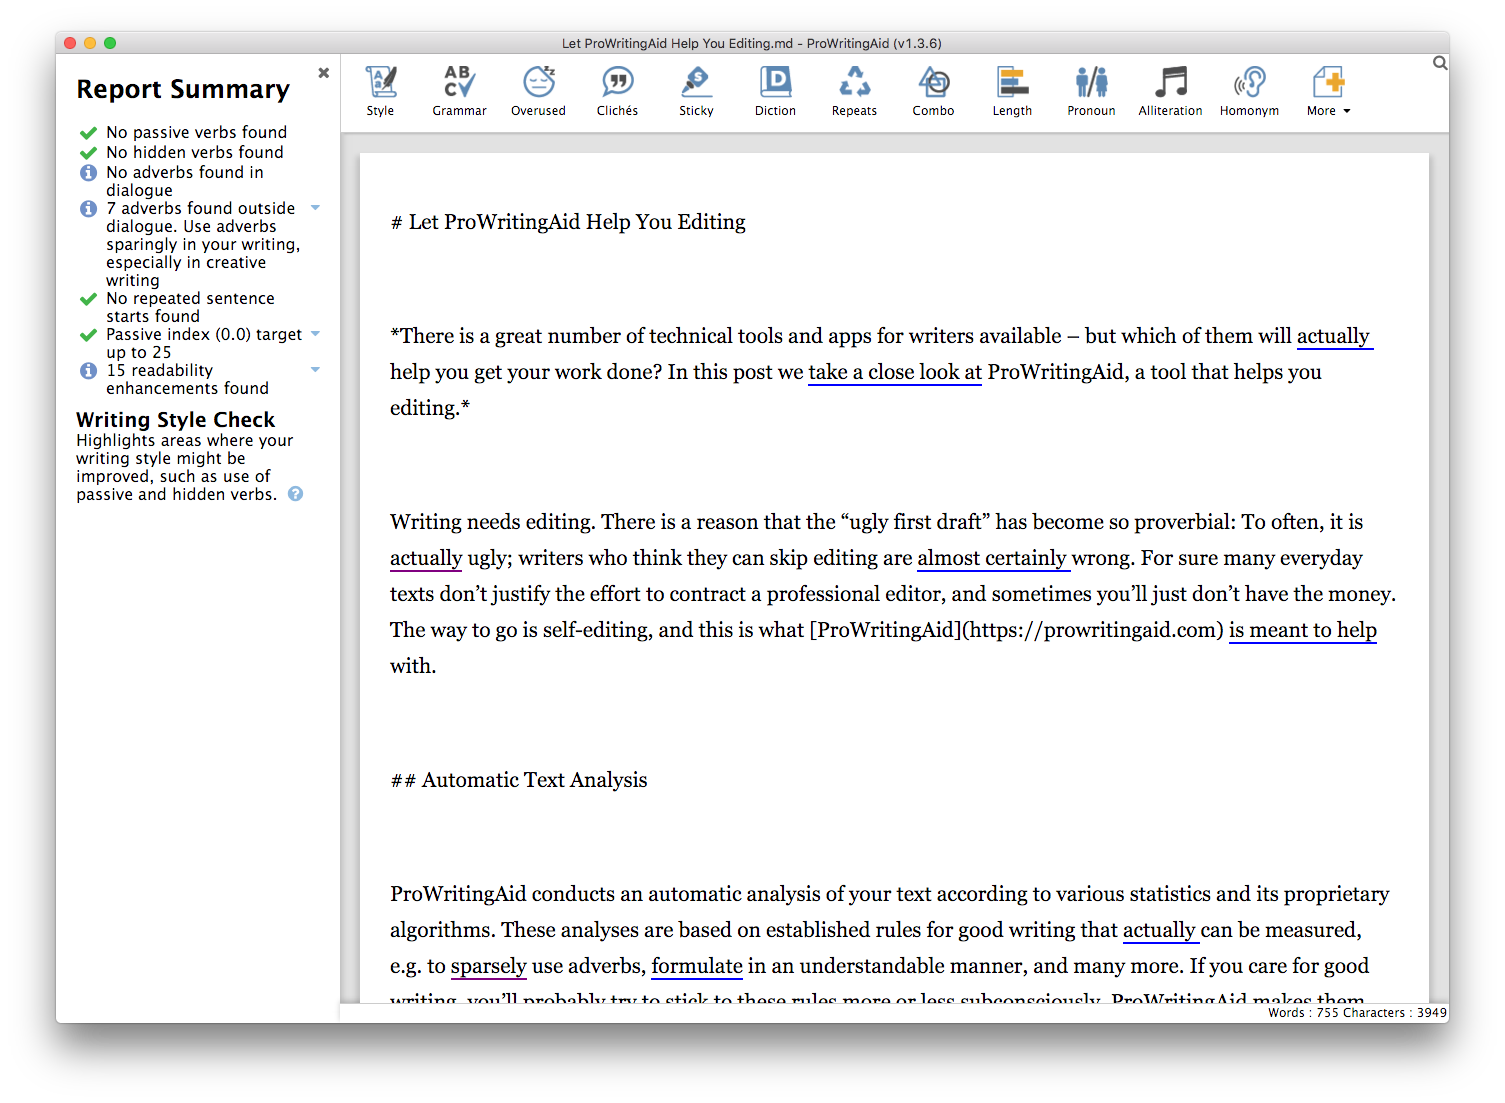Expand the Passive index target item
1505x1103 pixels.
pos(315,334)
